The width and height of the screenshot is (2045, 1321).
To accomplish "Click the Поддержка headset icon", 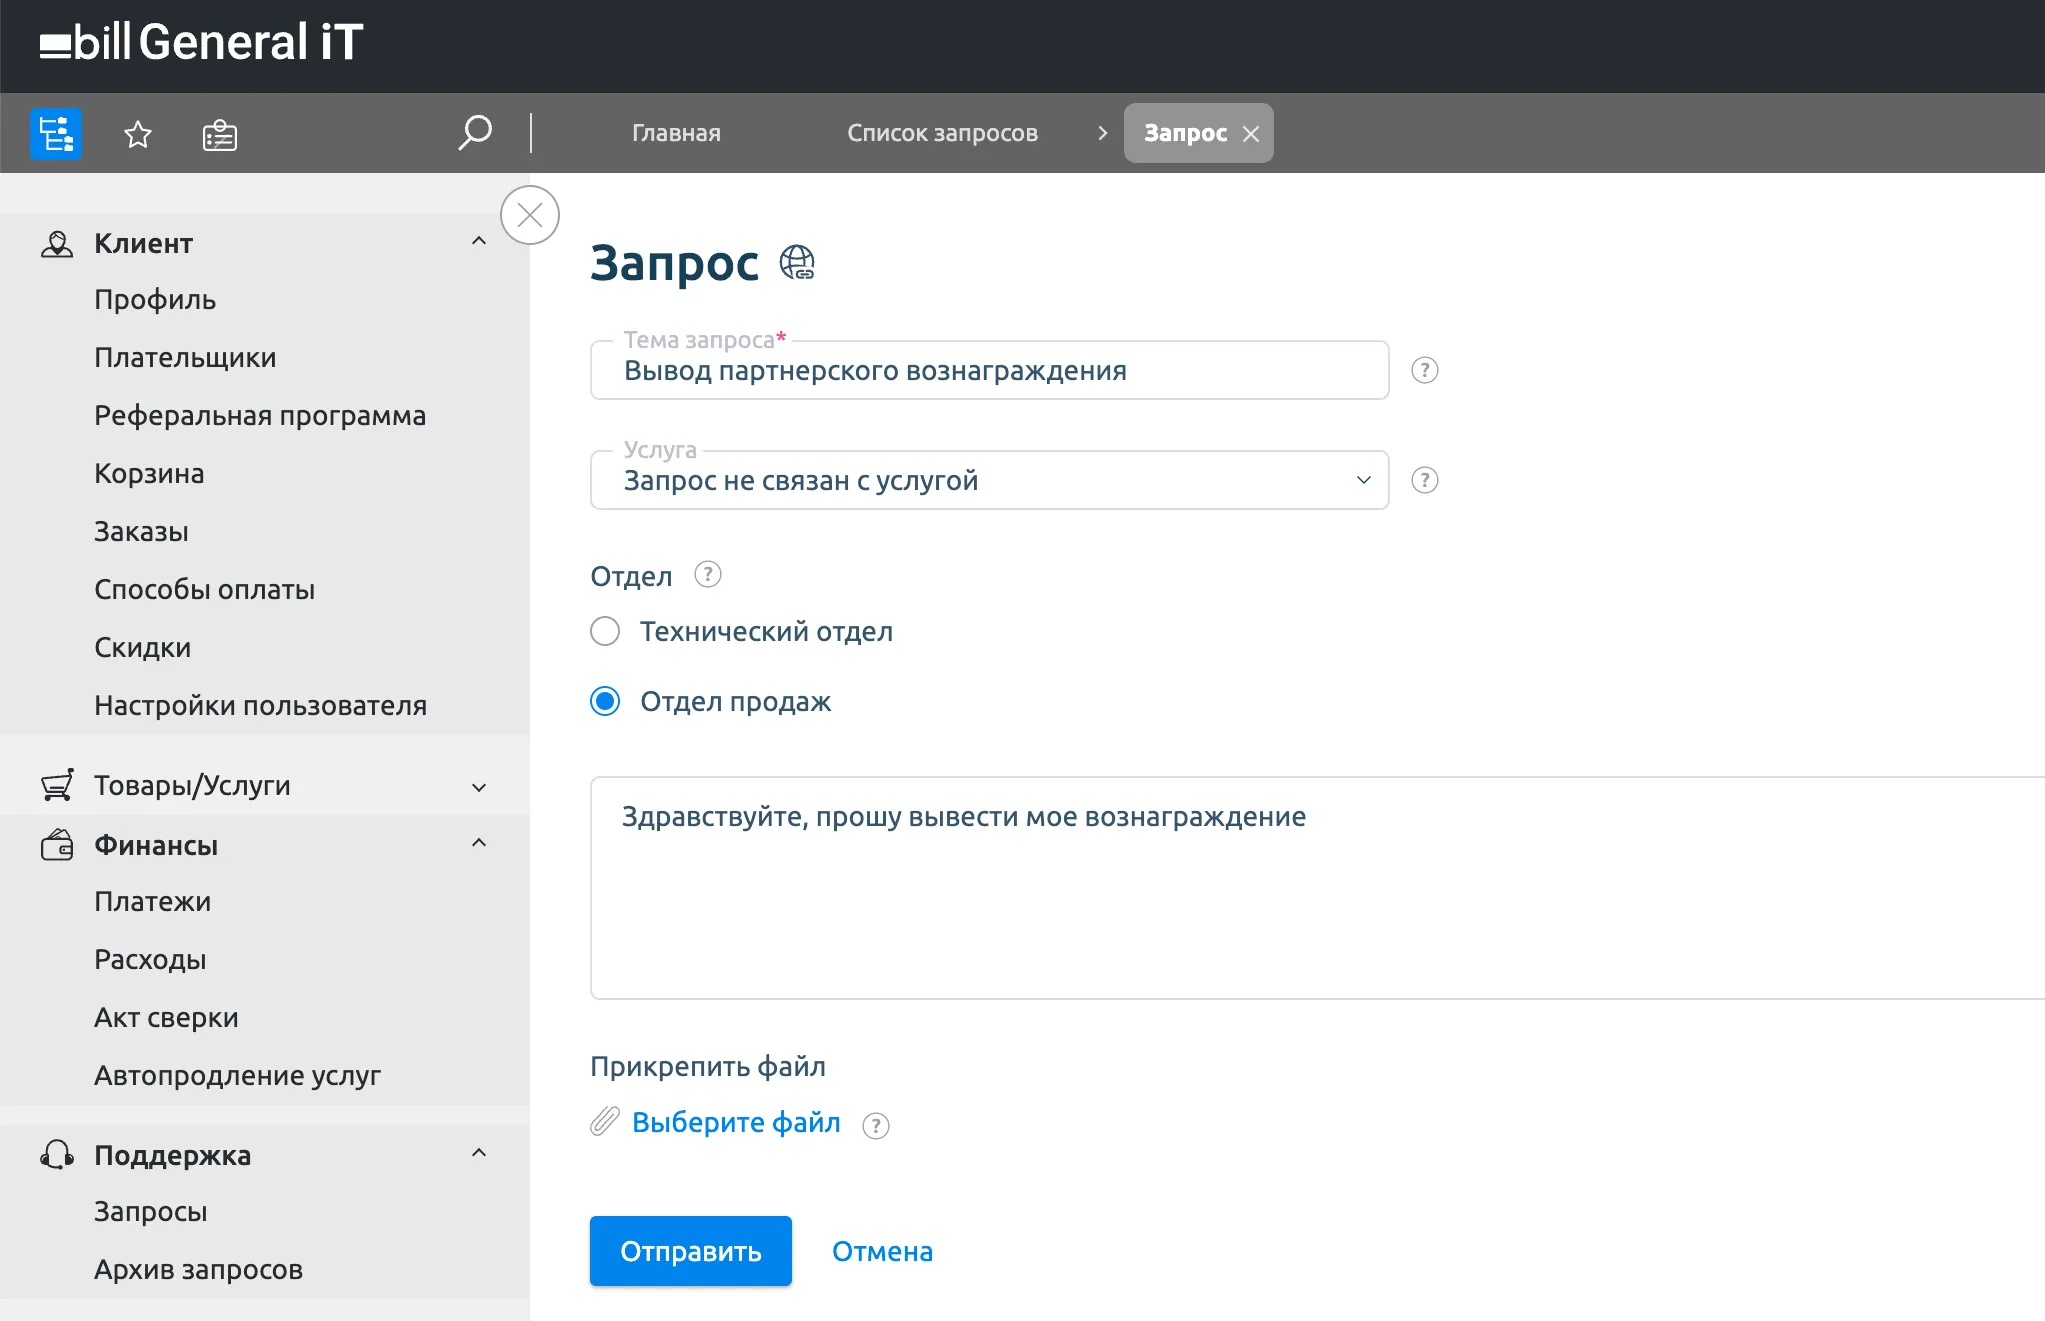I will tap(57, 1155).
